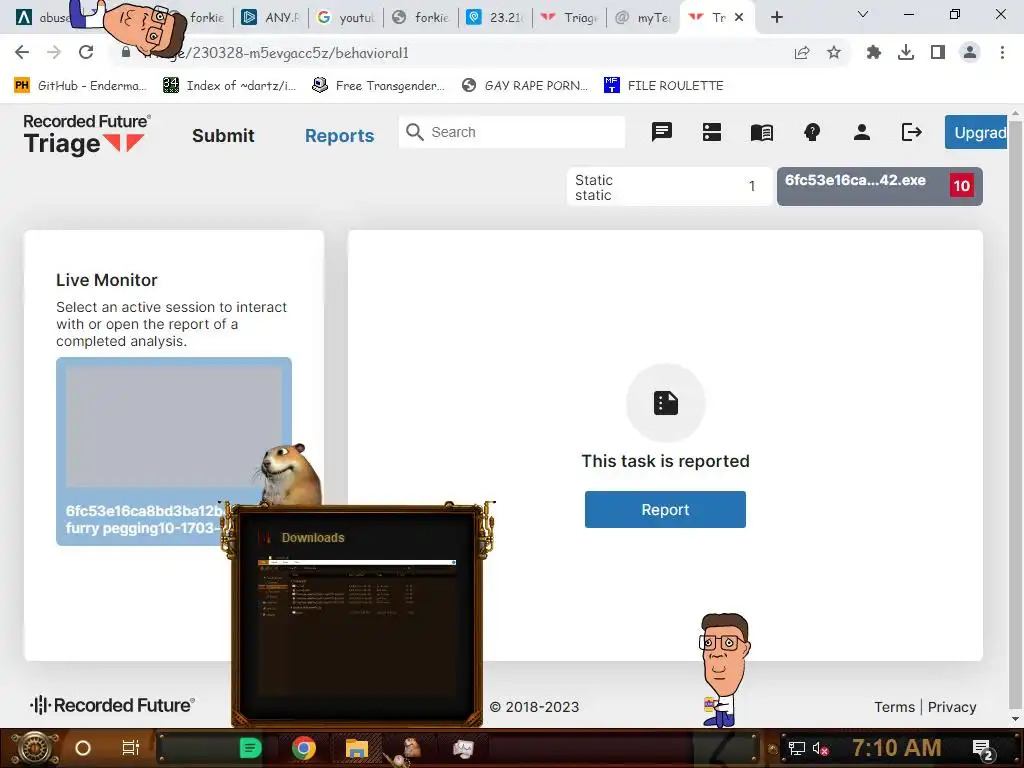1024x768 pixels.
Task: Open the steampunk Start button
Action: [x=34, y=748]
